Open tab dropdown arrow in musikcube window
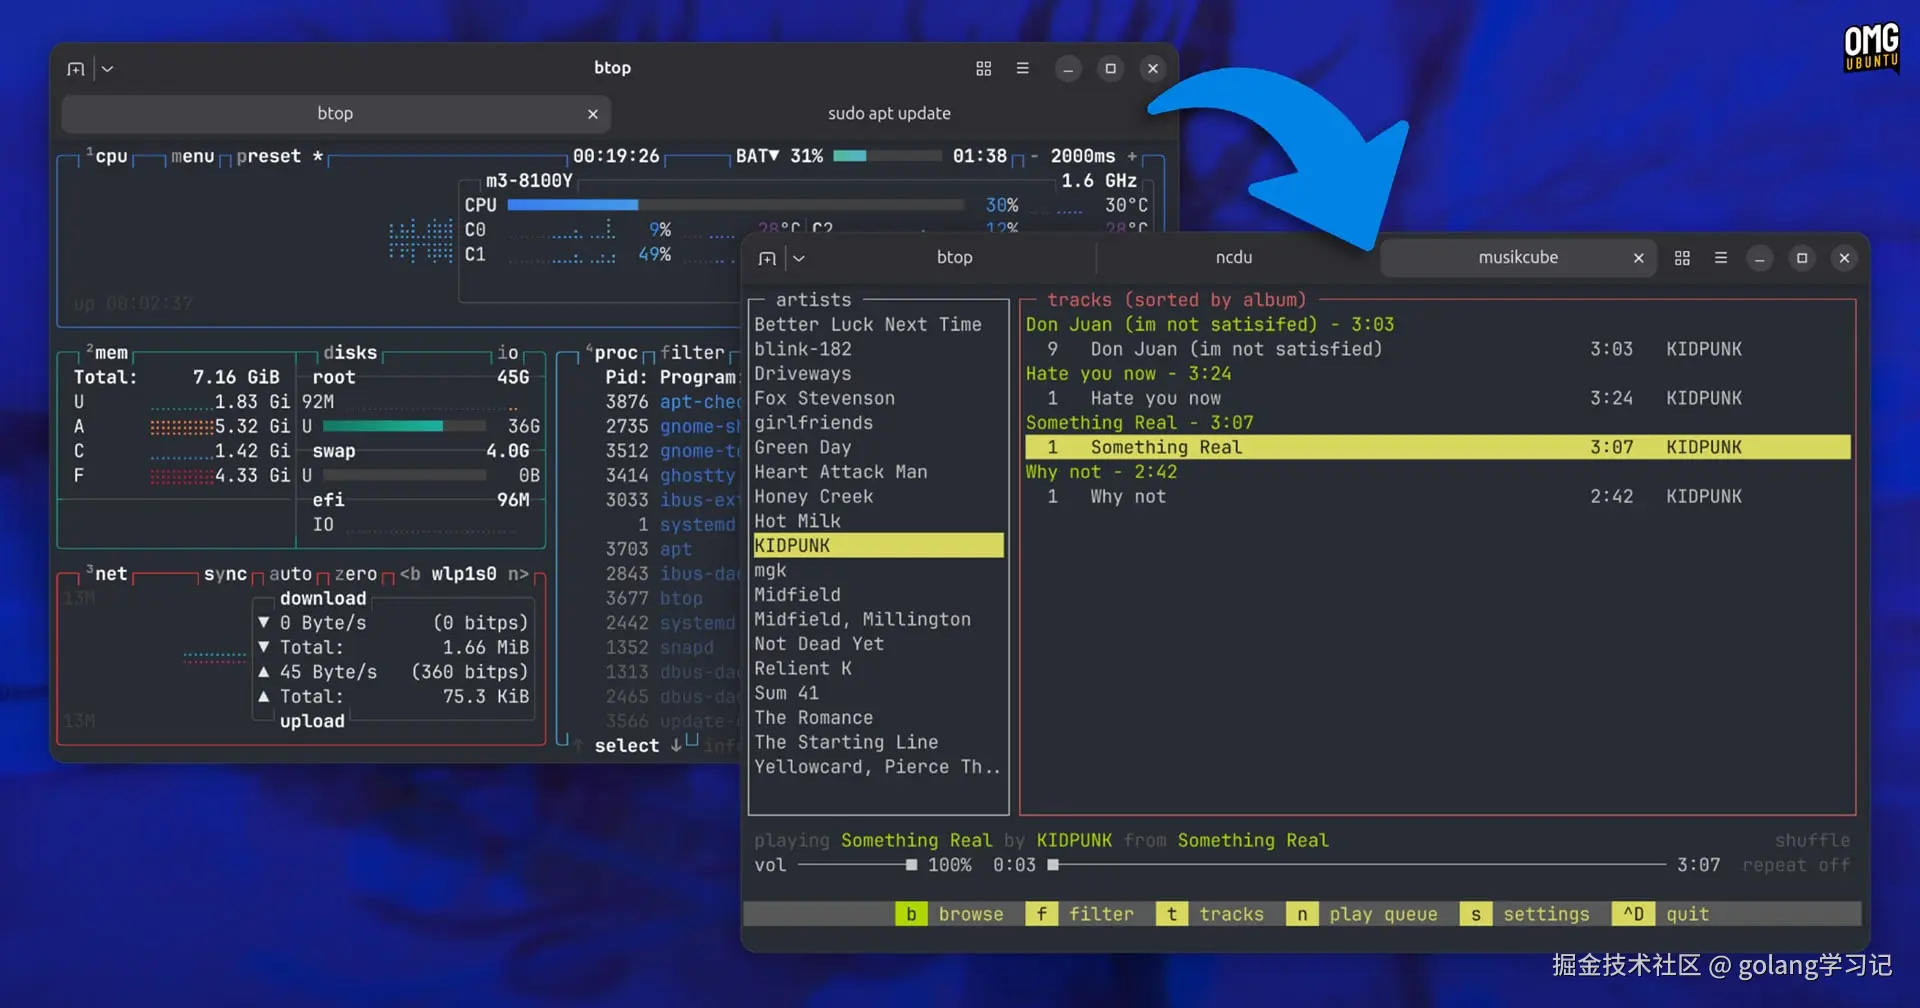This screenshot has width=1920, height=1008. tap(799, 258)
